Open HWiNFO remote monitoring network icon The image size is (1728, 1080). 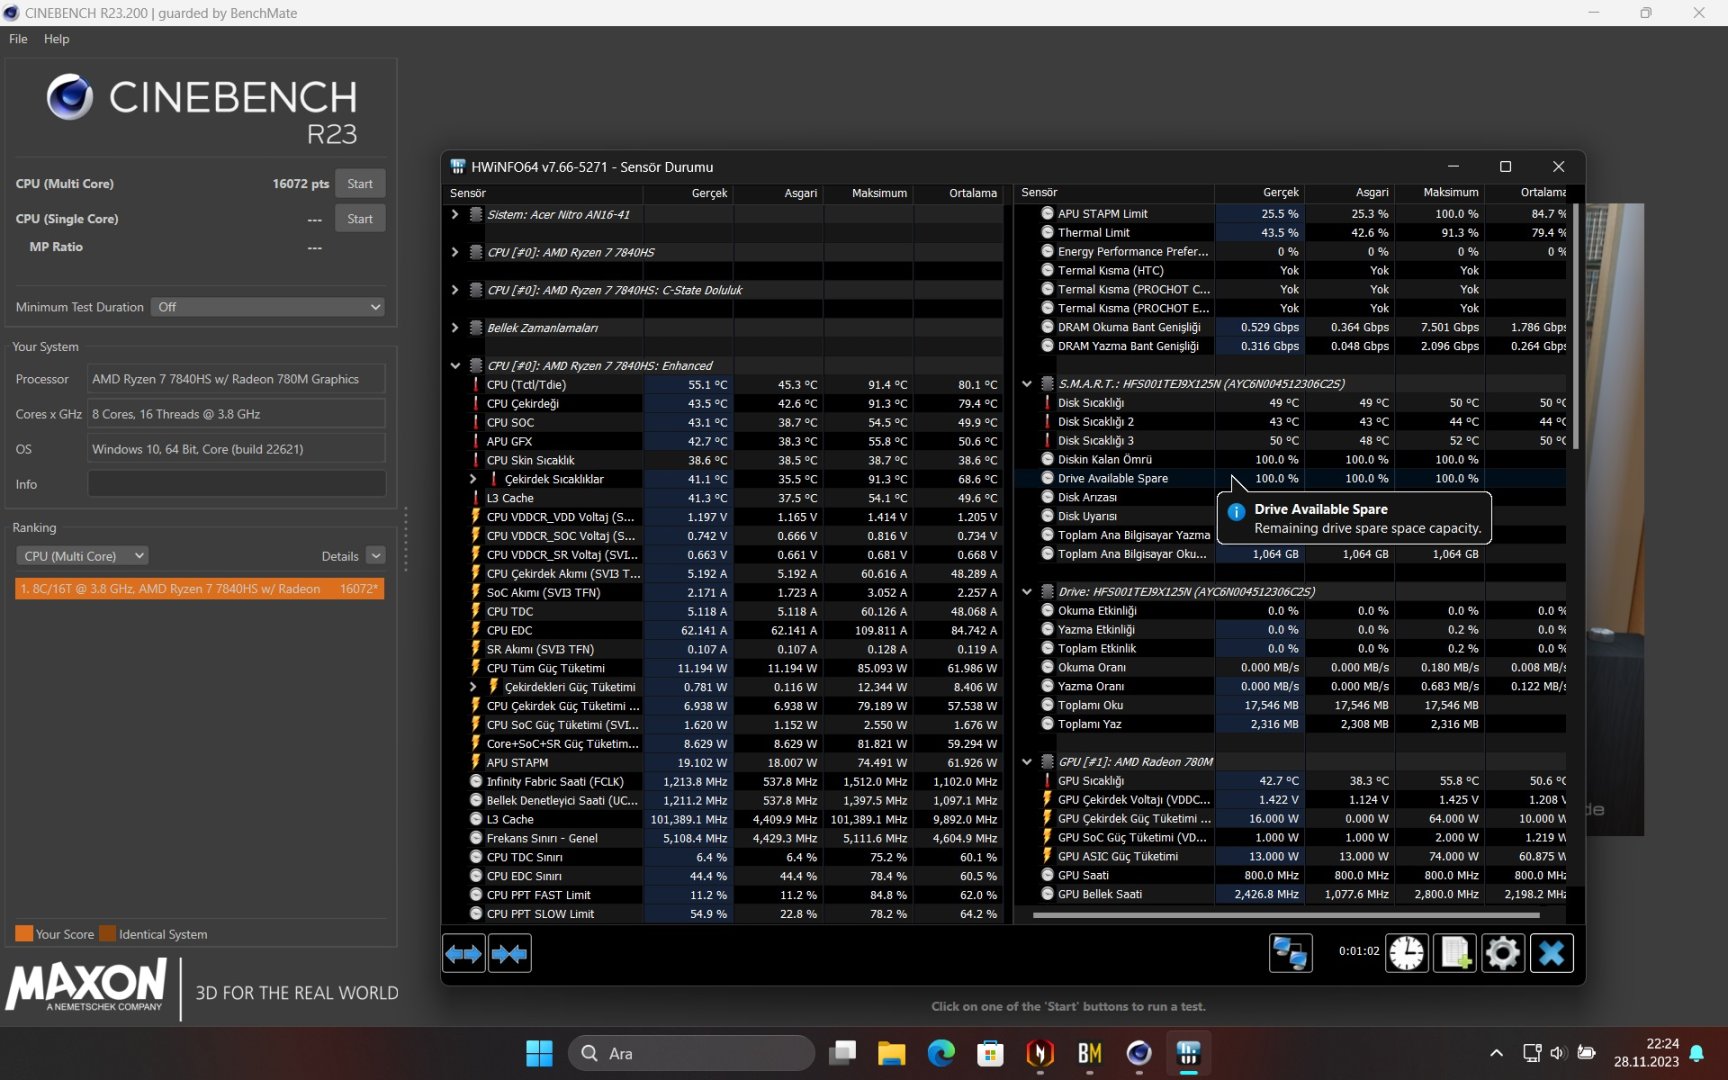[1290, 953]
